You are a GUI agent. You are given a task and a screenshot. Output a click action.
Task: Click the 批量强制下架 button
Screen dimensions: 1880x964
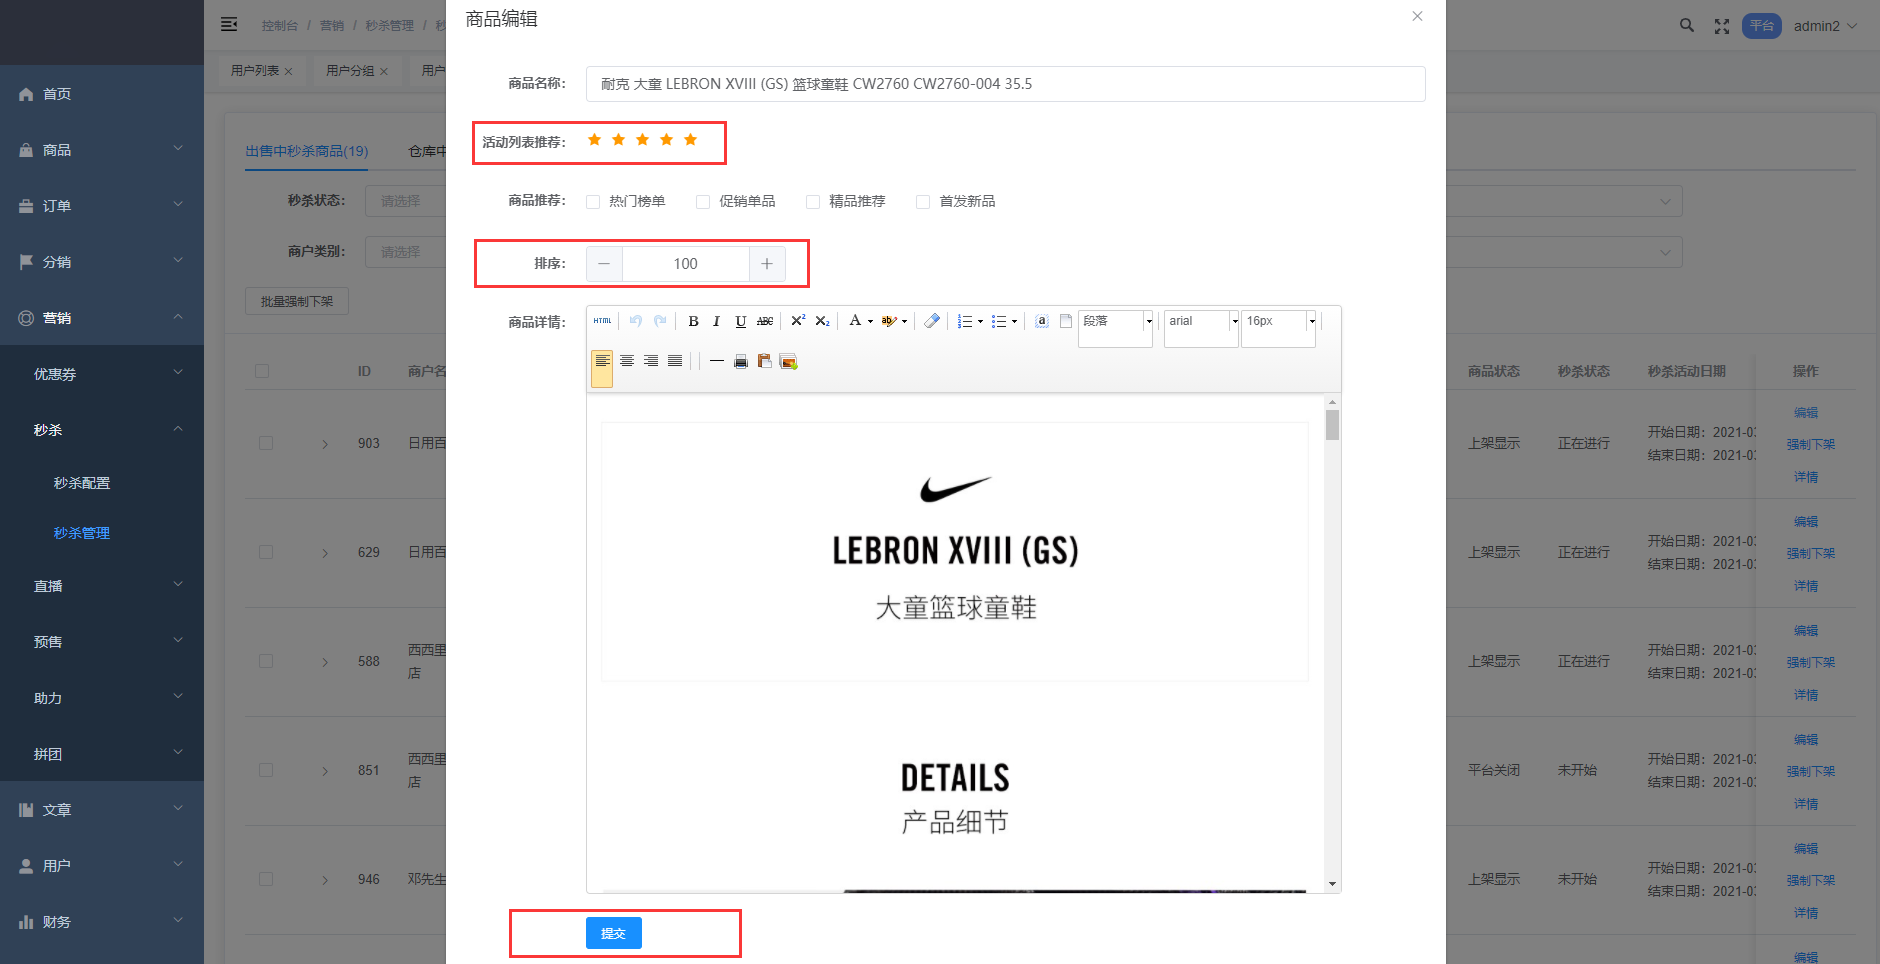297,301
